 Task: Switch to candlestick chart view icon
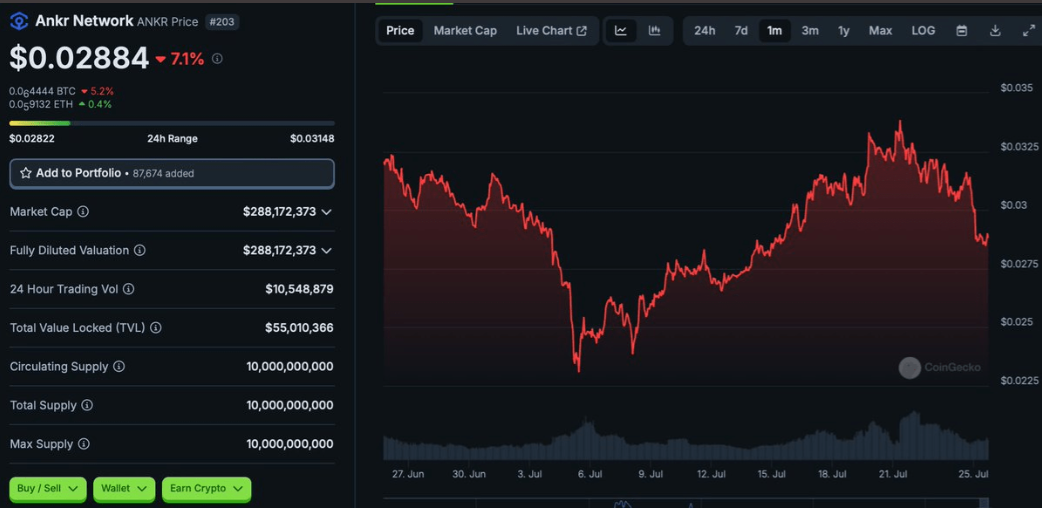655,31
